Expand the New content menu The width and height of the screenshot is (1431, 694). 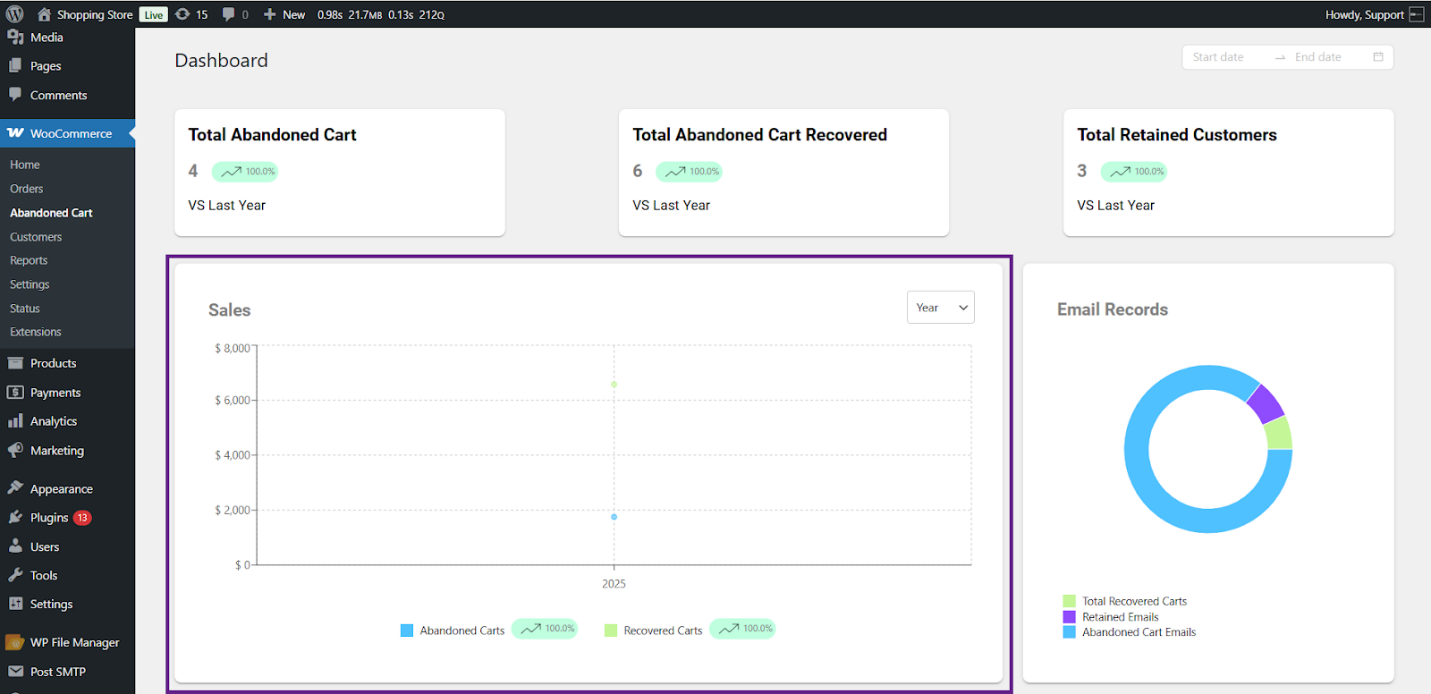coord(284,14)
